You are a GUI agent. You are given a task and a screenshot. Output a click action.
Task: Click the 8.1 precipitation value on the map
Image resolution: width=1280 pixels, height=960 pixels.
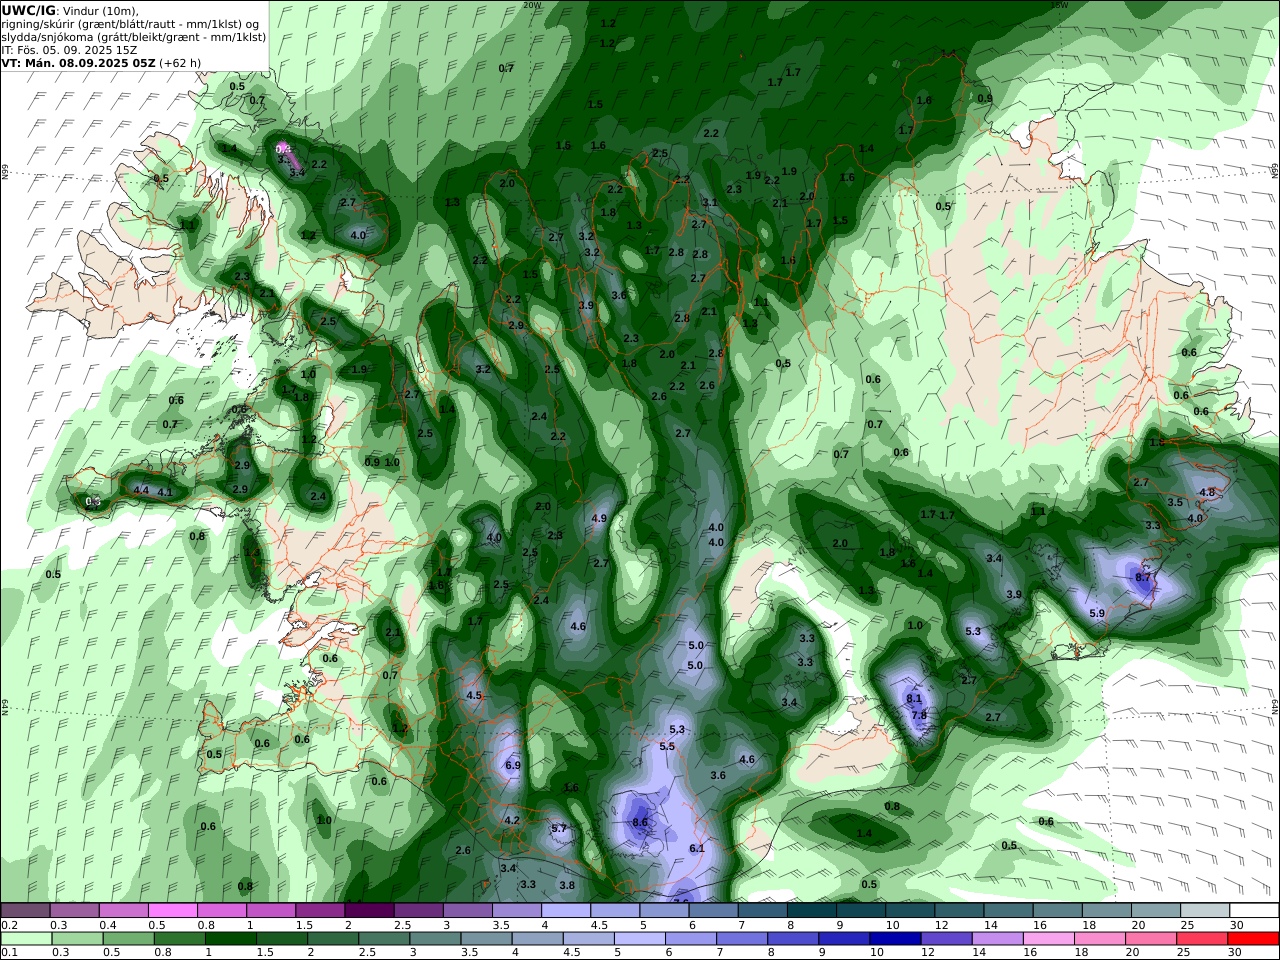pyautogui.click(x=914, y=698)
